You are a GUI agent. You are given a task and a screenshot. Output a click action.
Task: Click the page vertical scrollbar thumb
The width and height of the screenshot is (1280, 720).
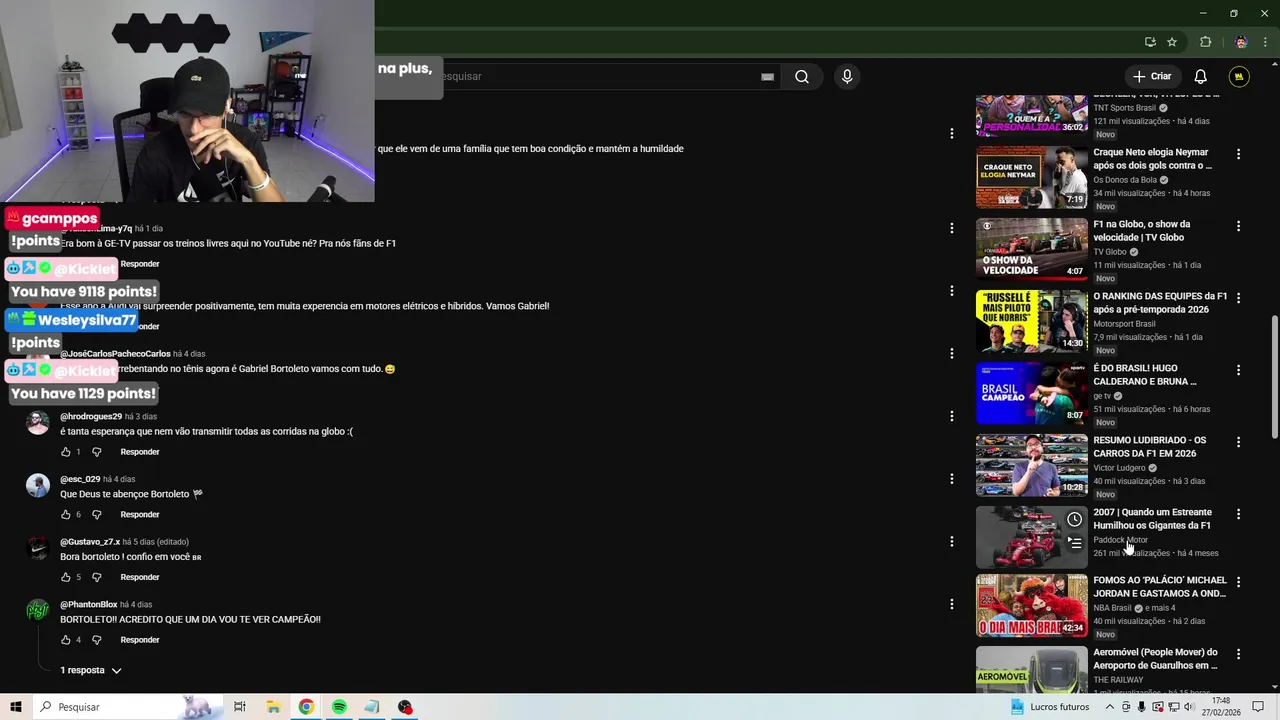1274,377
